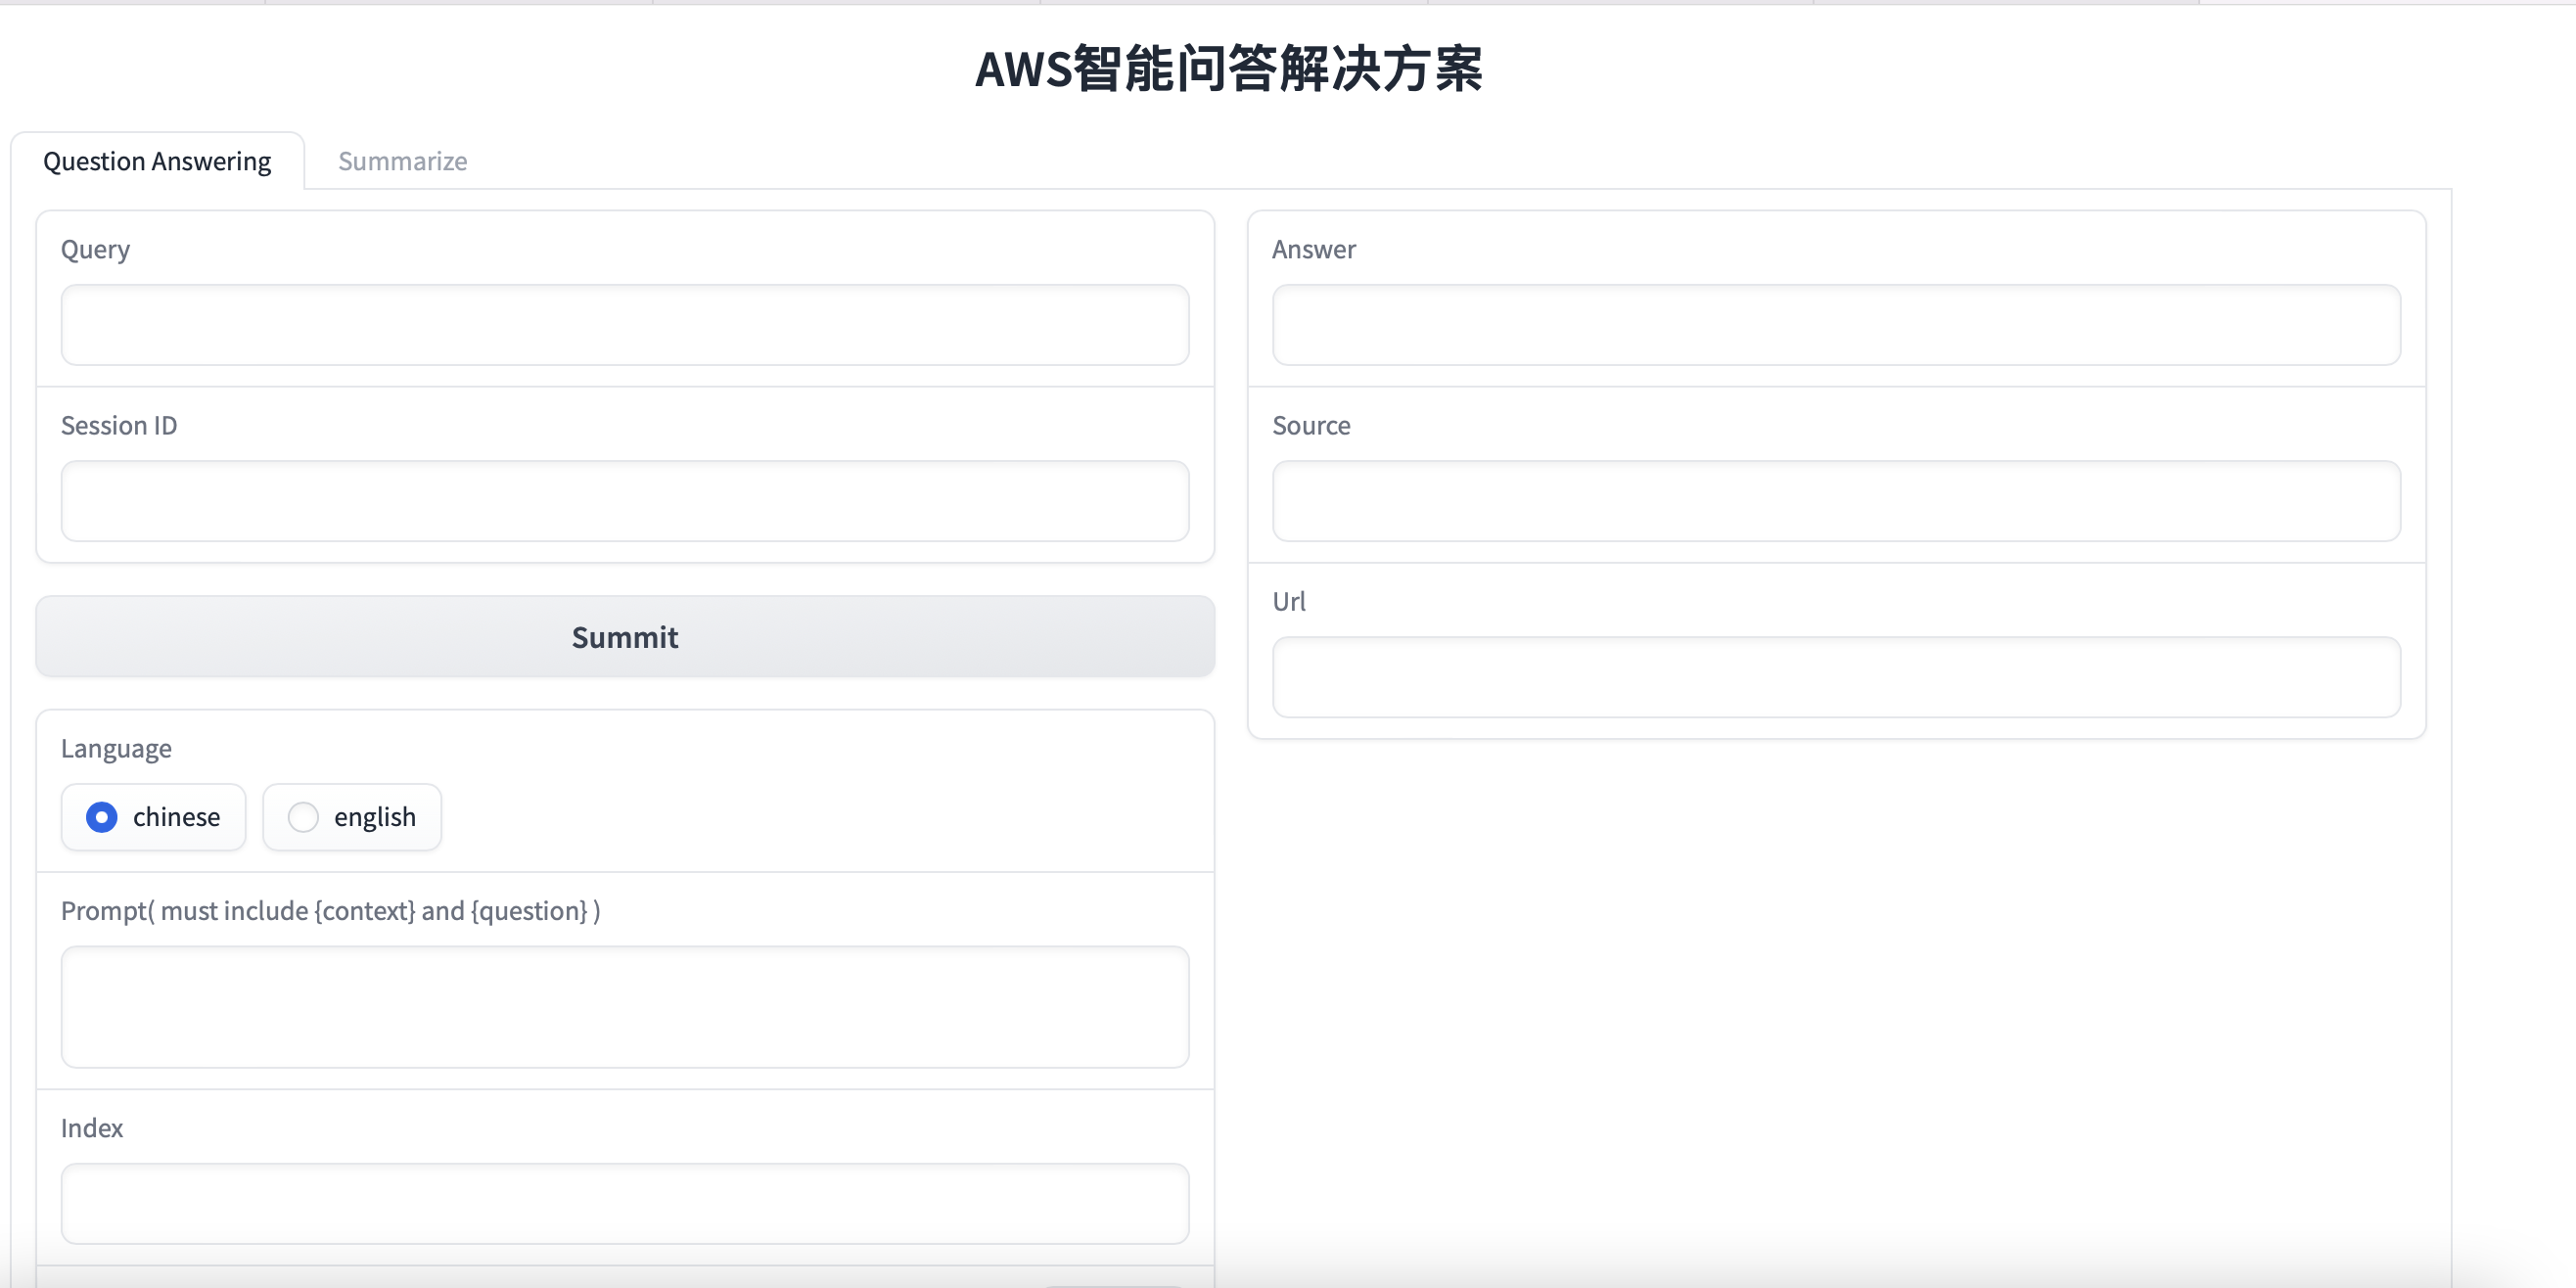Click the Answer label text

[x=1313, y=249]
